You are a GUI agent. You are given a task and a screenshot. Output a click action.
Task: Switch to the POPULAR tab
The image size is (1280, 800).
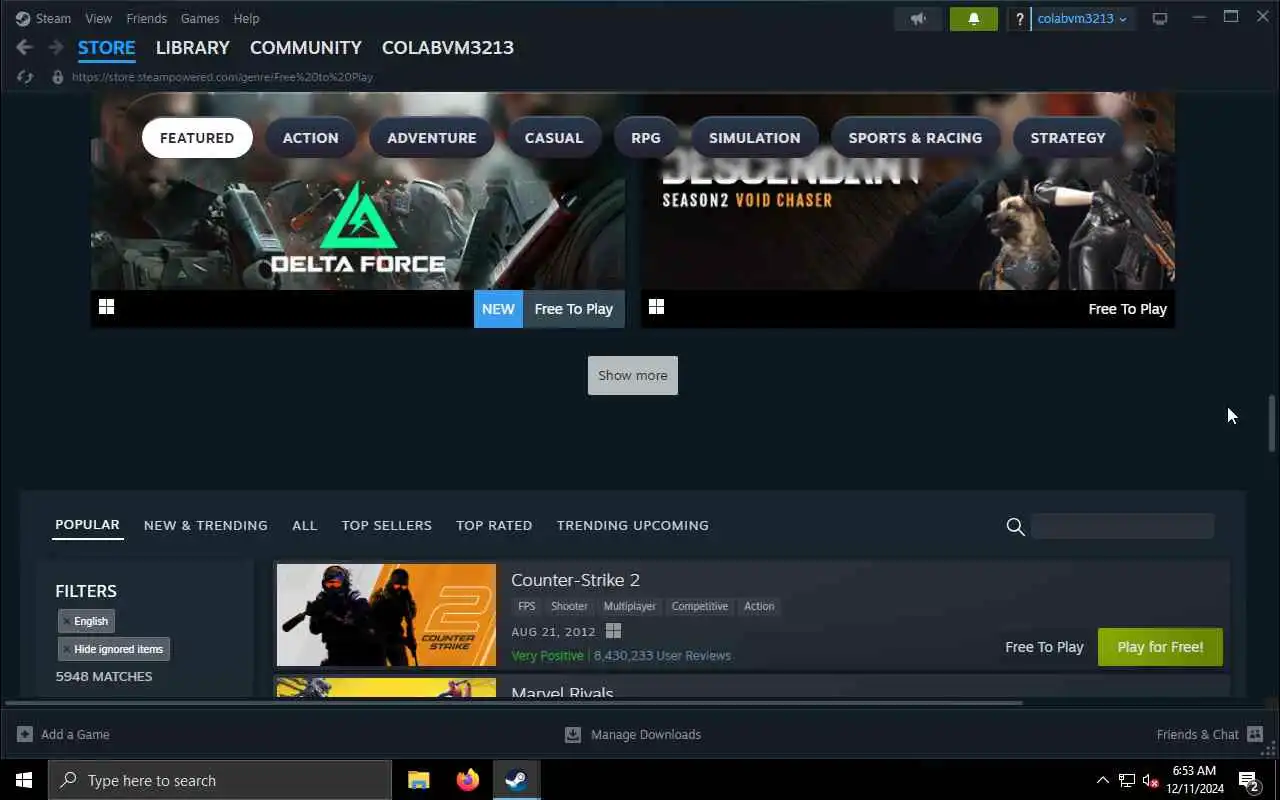point(87,525)
